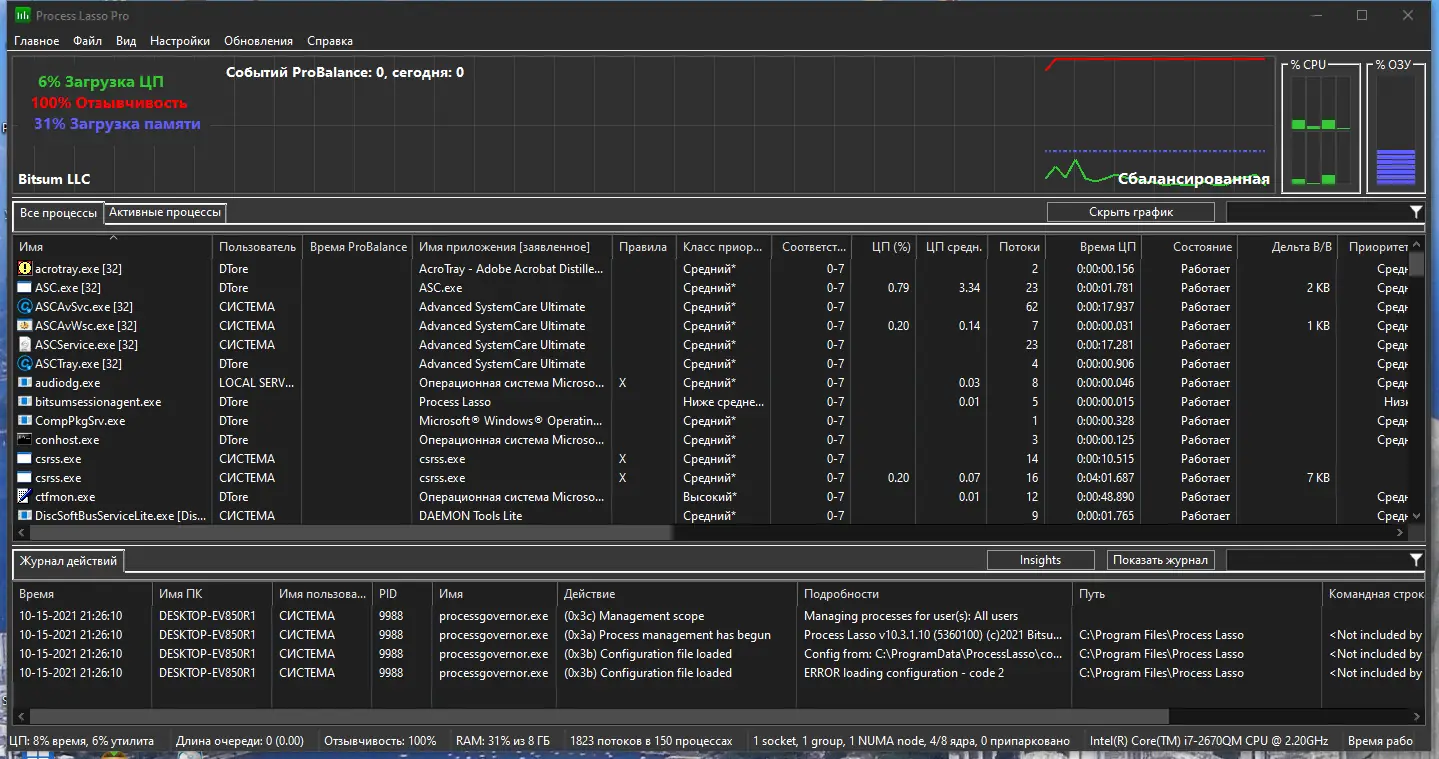The height and width of the screenshot is (759, 1439).
Task: Click the filter funnel icon above action log
Action: [x=1416, y=560]
